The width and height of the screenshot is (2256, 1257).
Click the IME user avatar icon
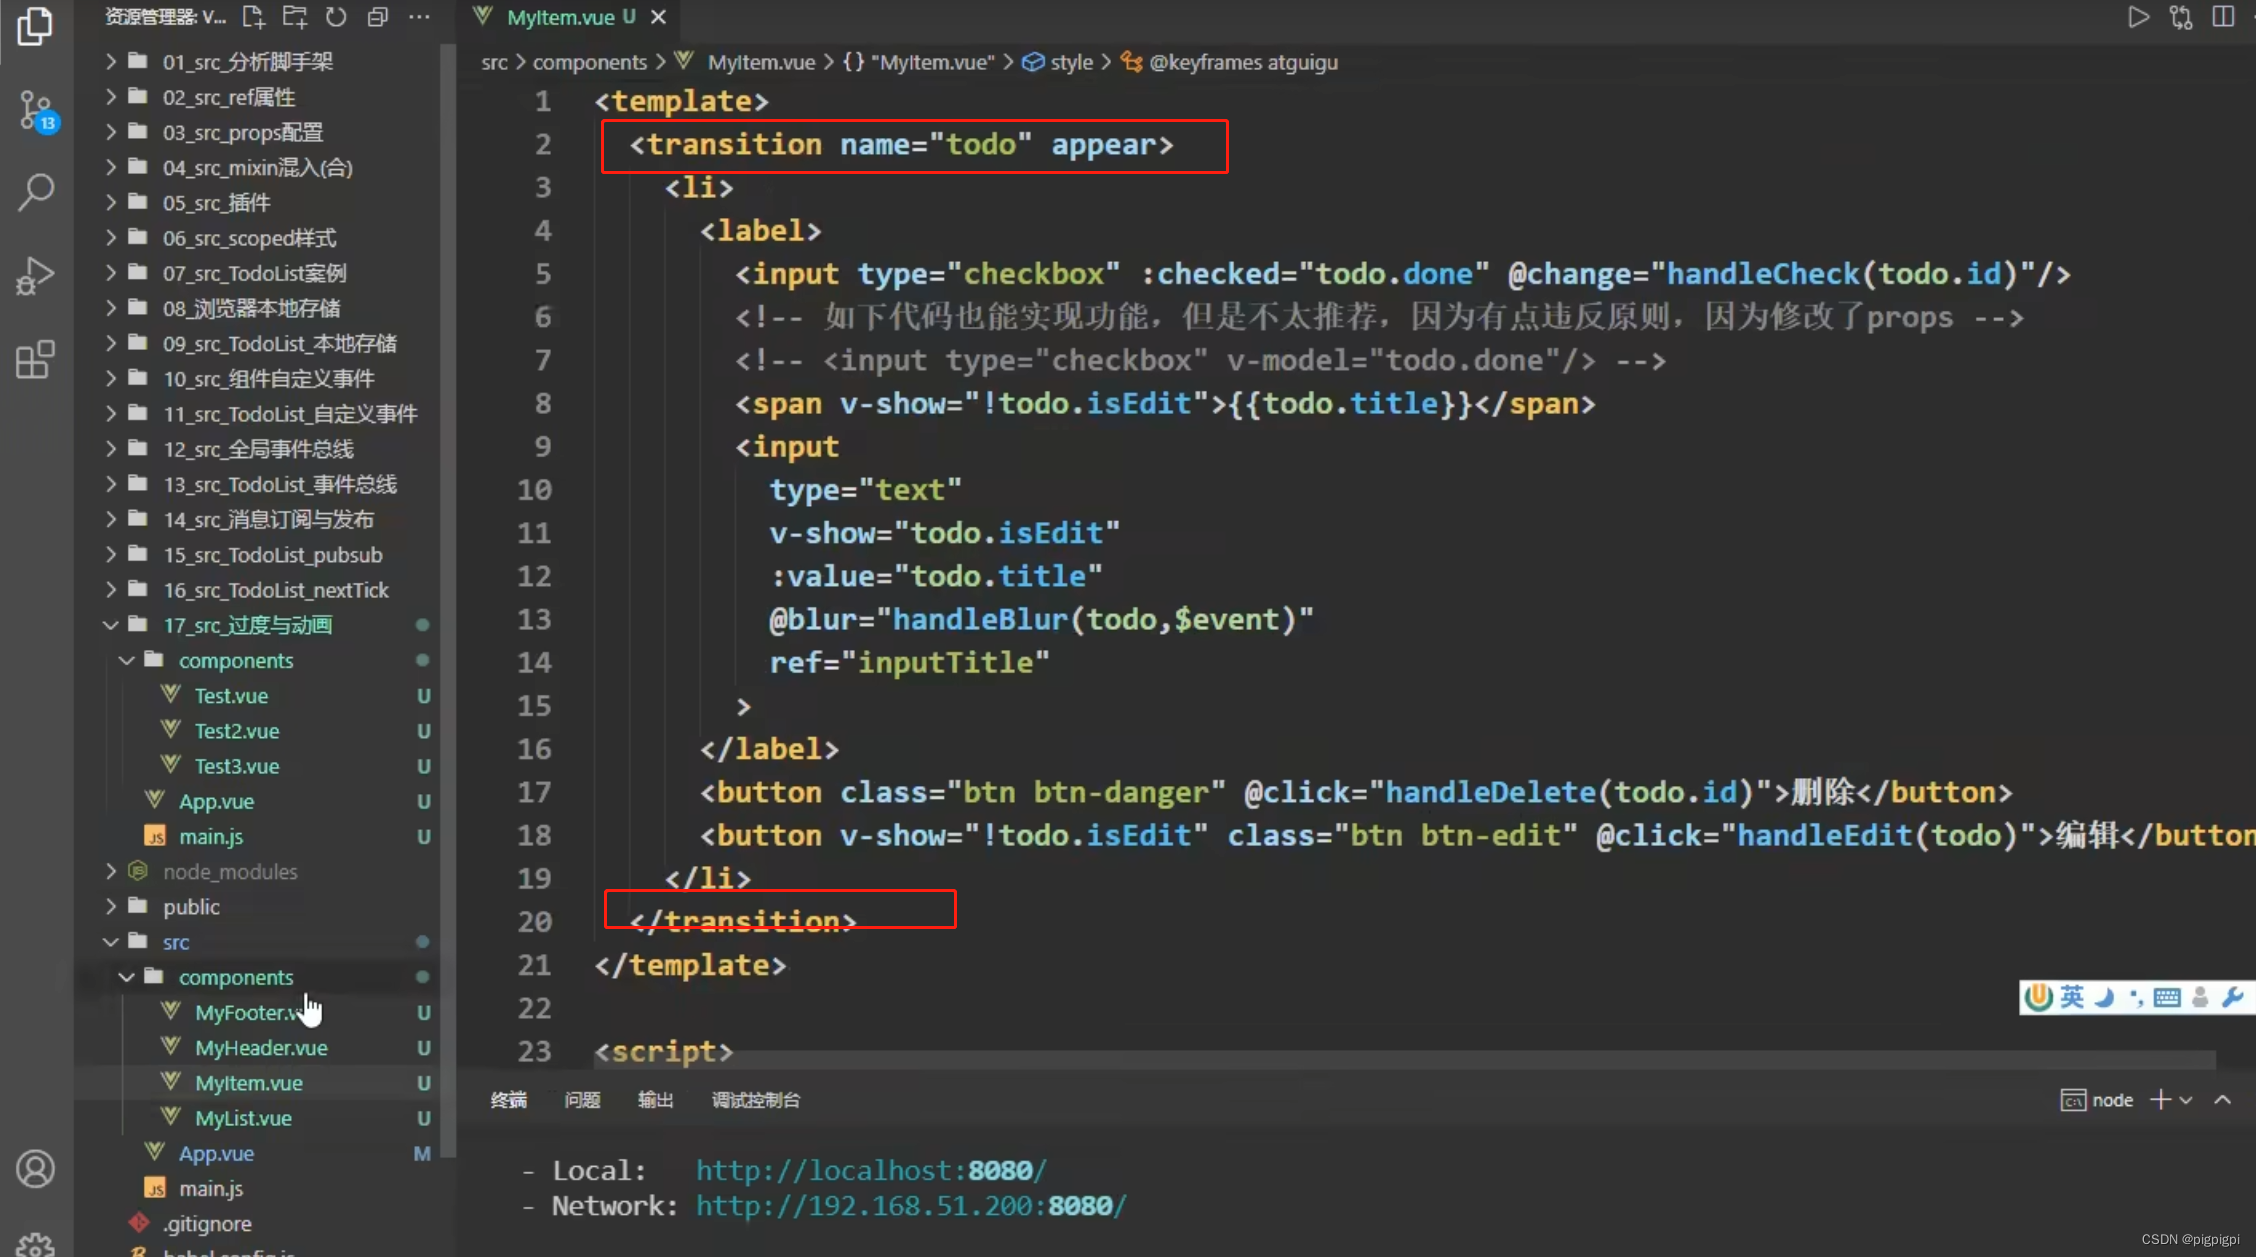click(2200, 997)
